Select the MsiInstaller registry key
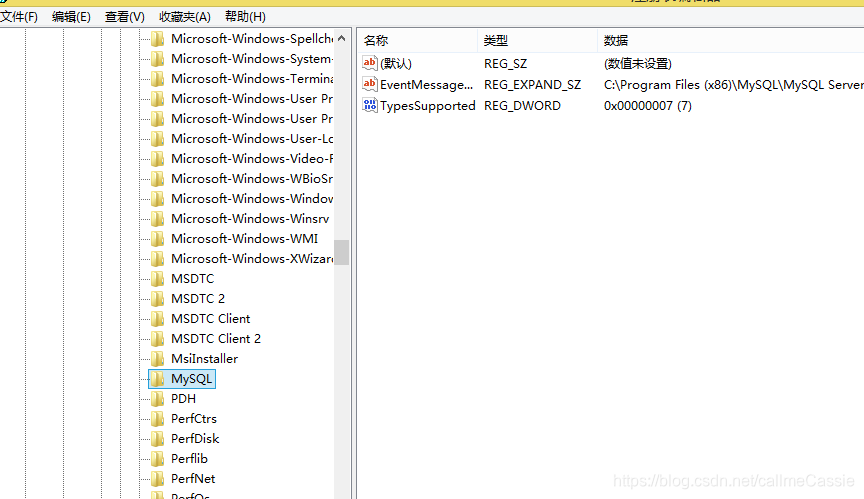864x499 pixels. tap(204, 359)
